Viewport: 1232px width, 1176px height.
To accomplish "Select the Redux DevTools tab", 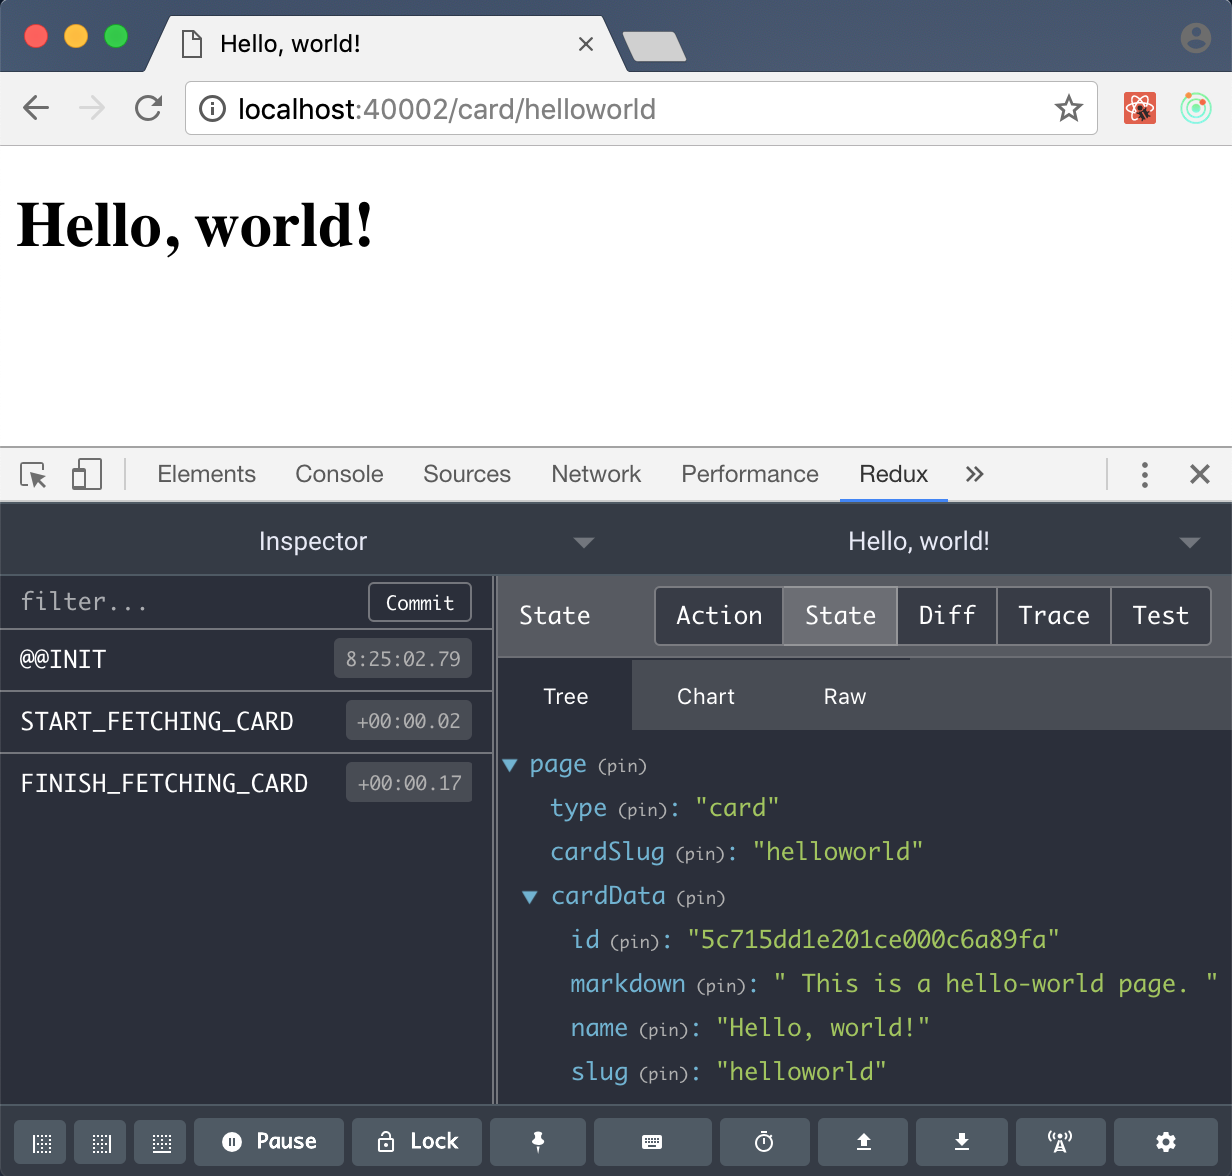I will click(x=894, y=474).
